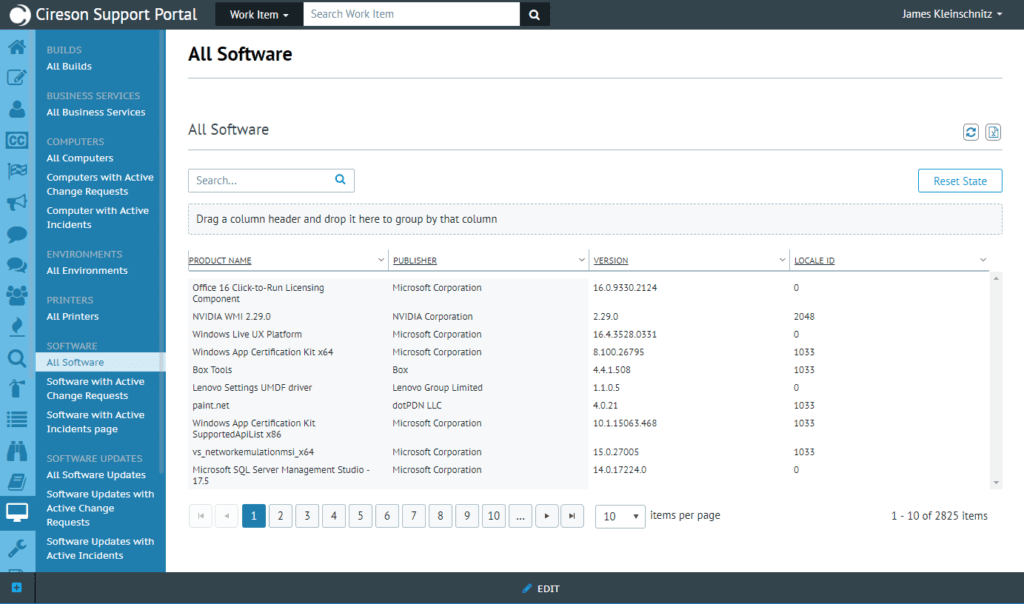Open the magnifier search sidebar icon

(x=17, y=358)
